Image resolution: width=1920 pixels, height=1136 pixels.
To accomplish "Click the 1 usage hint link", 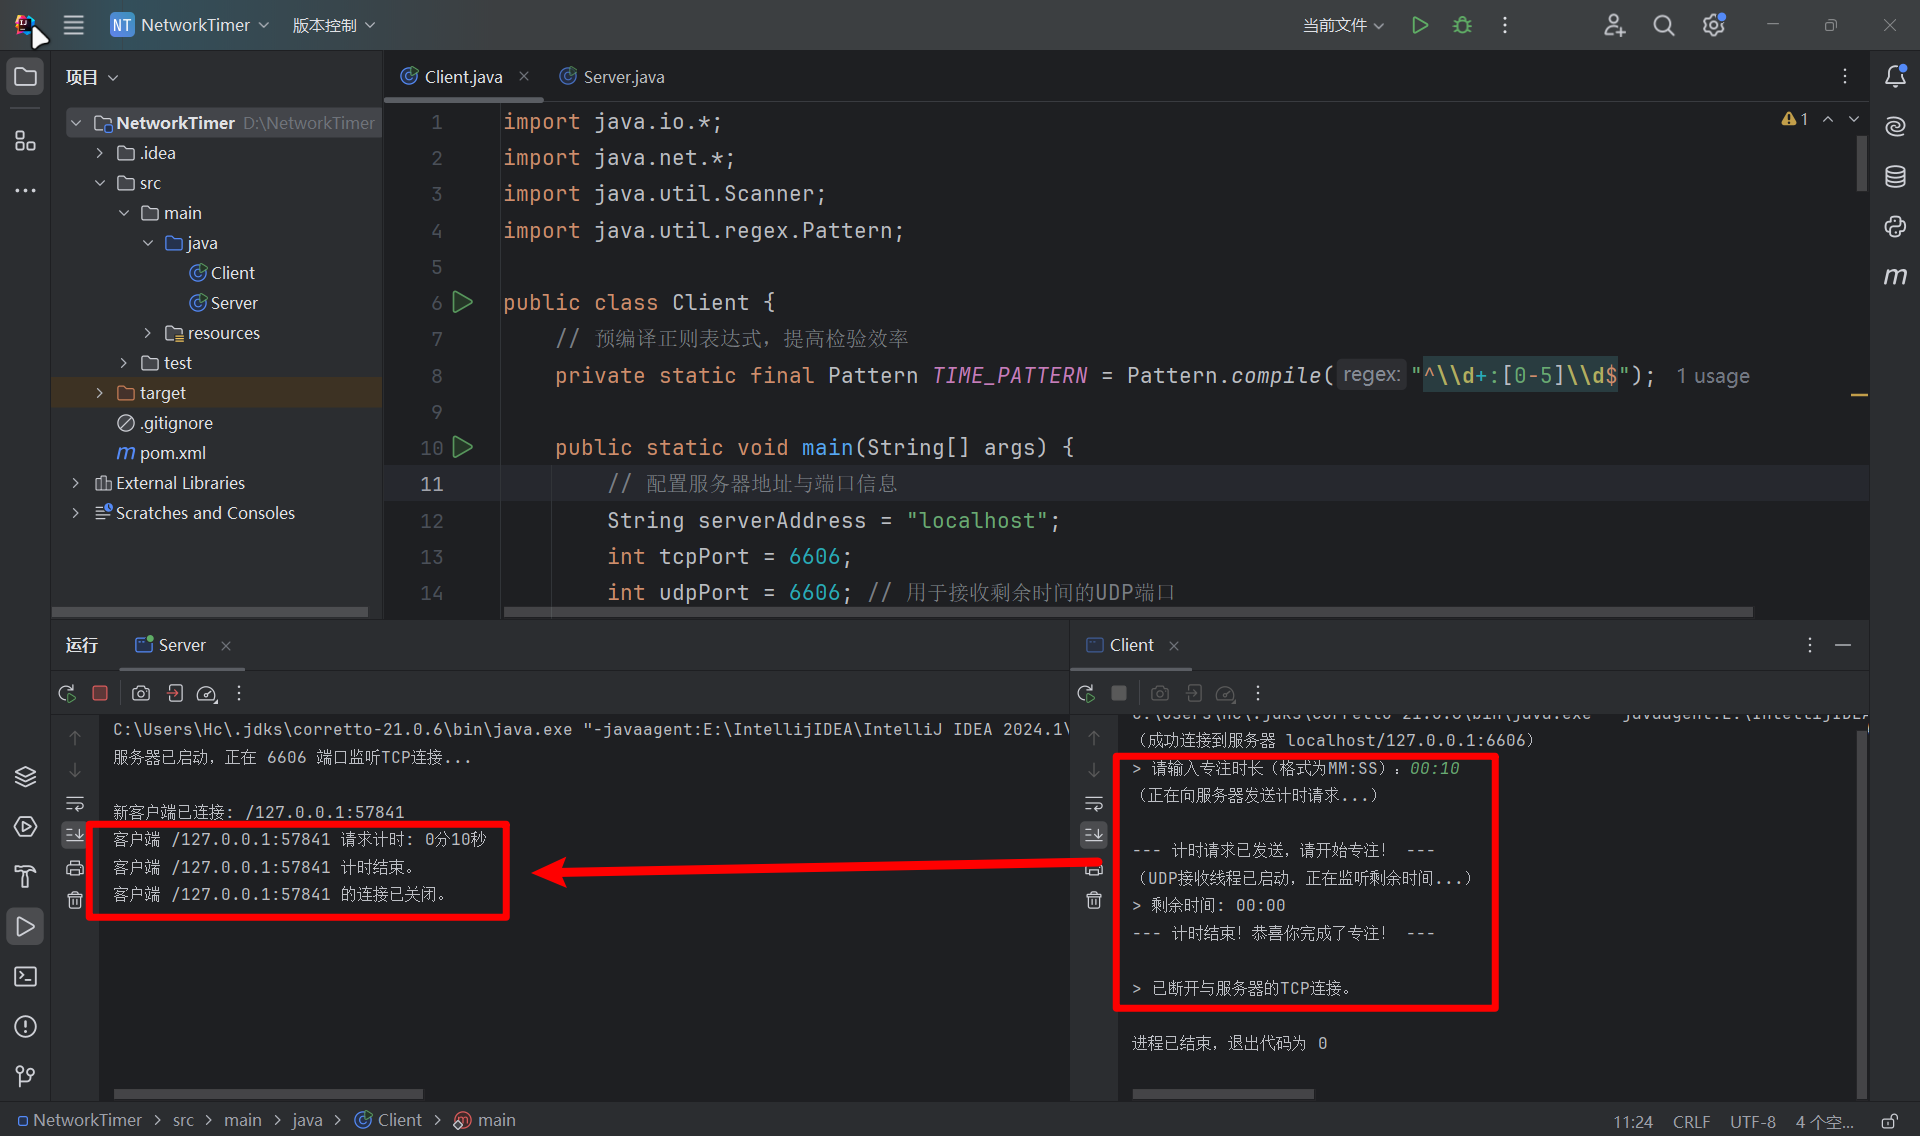I will tap(1713, 376).
